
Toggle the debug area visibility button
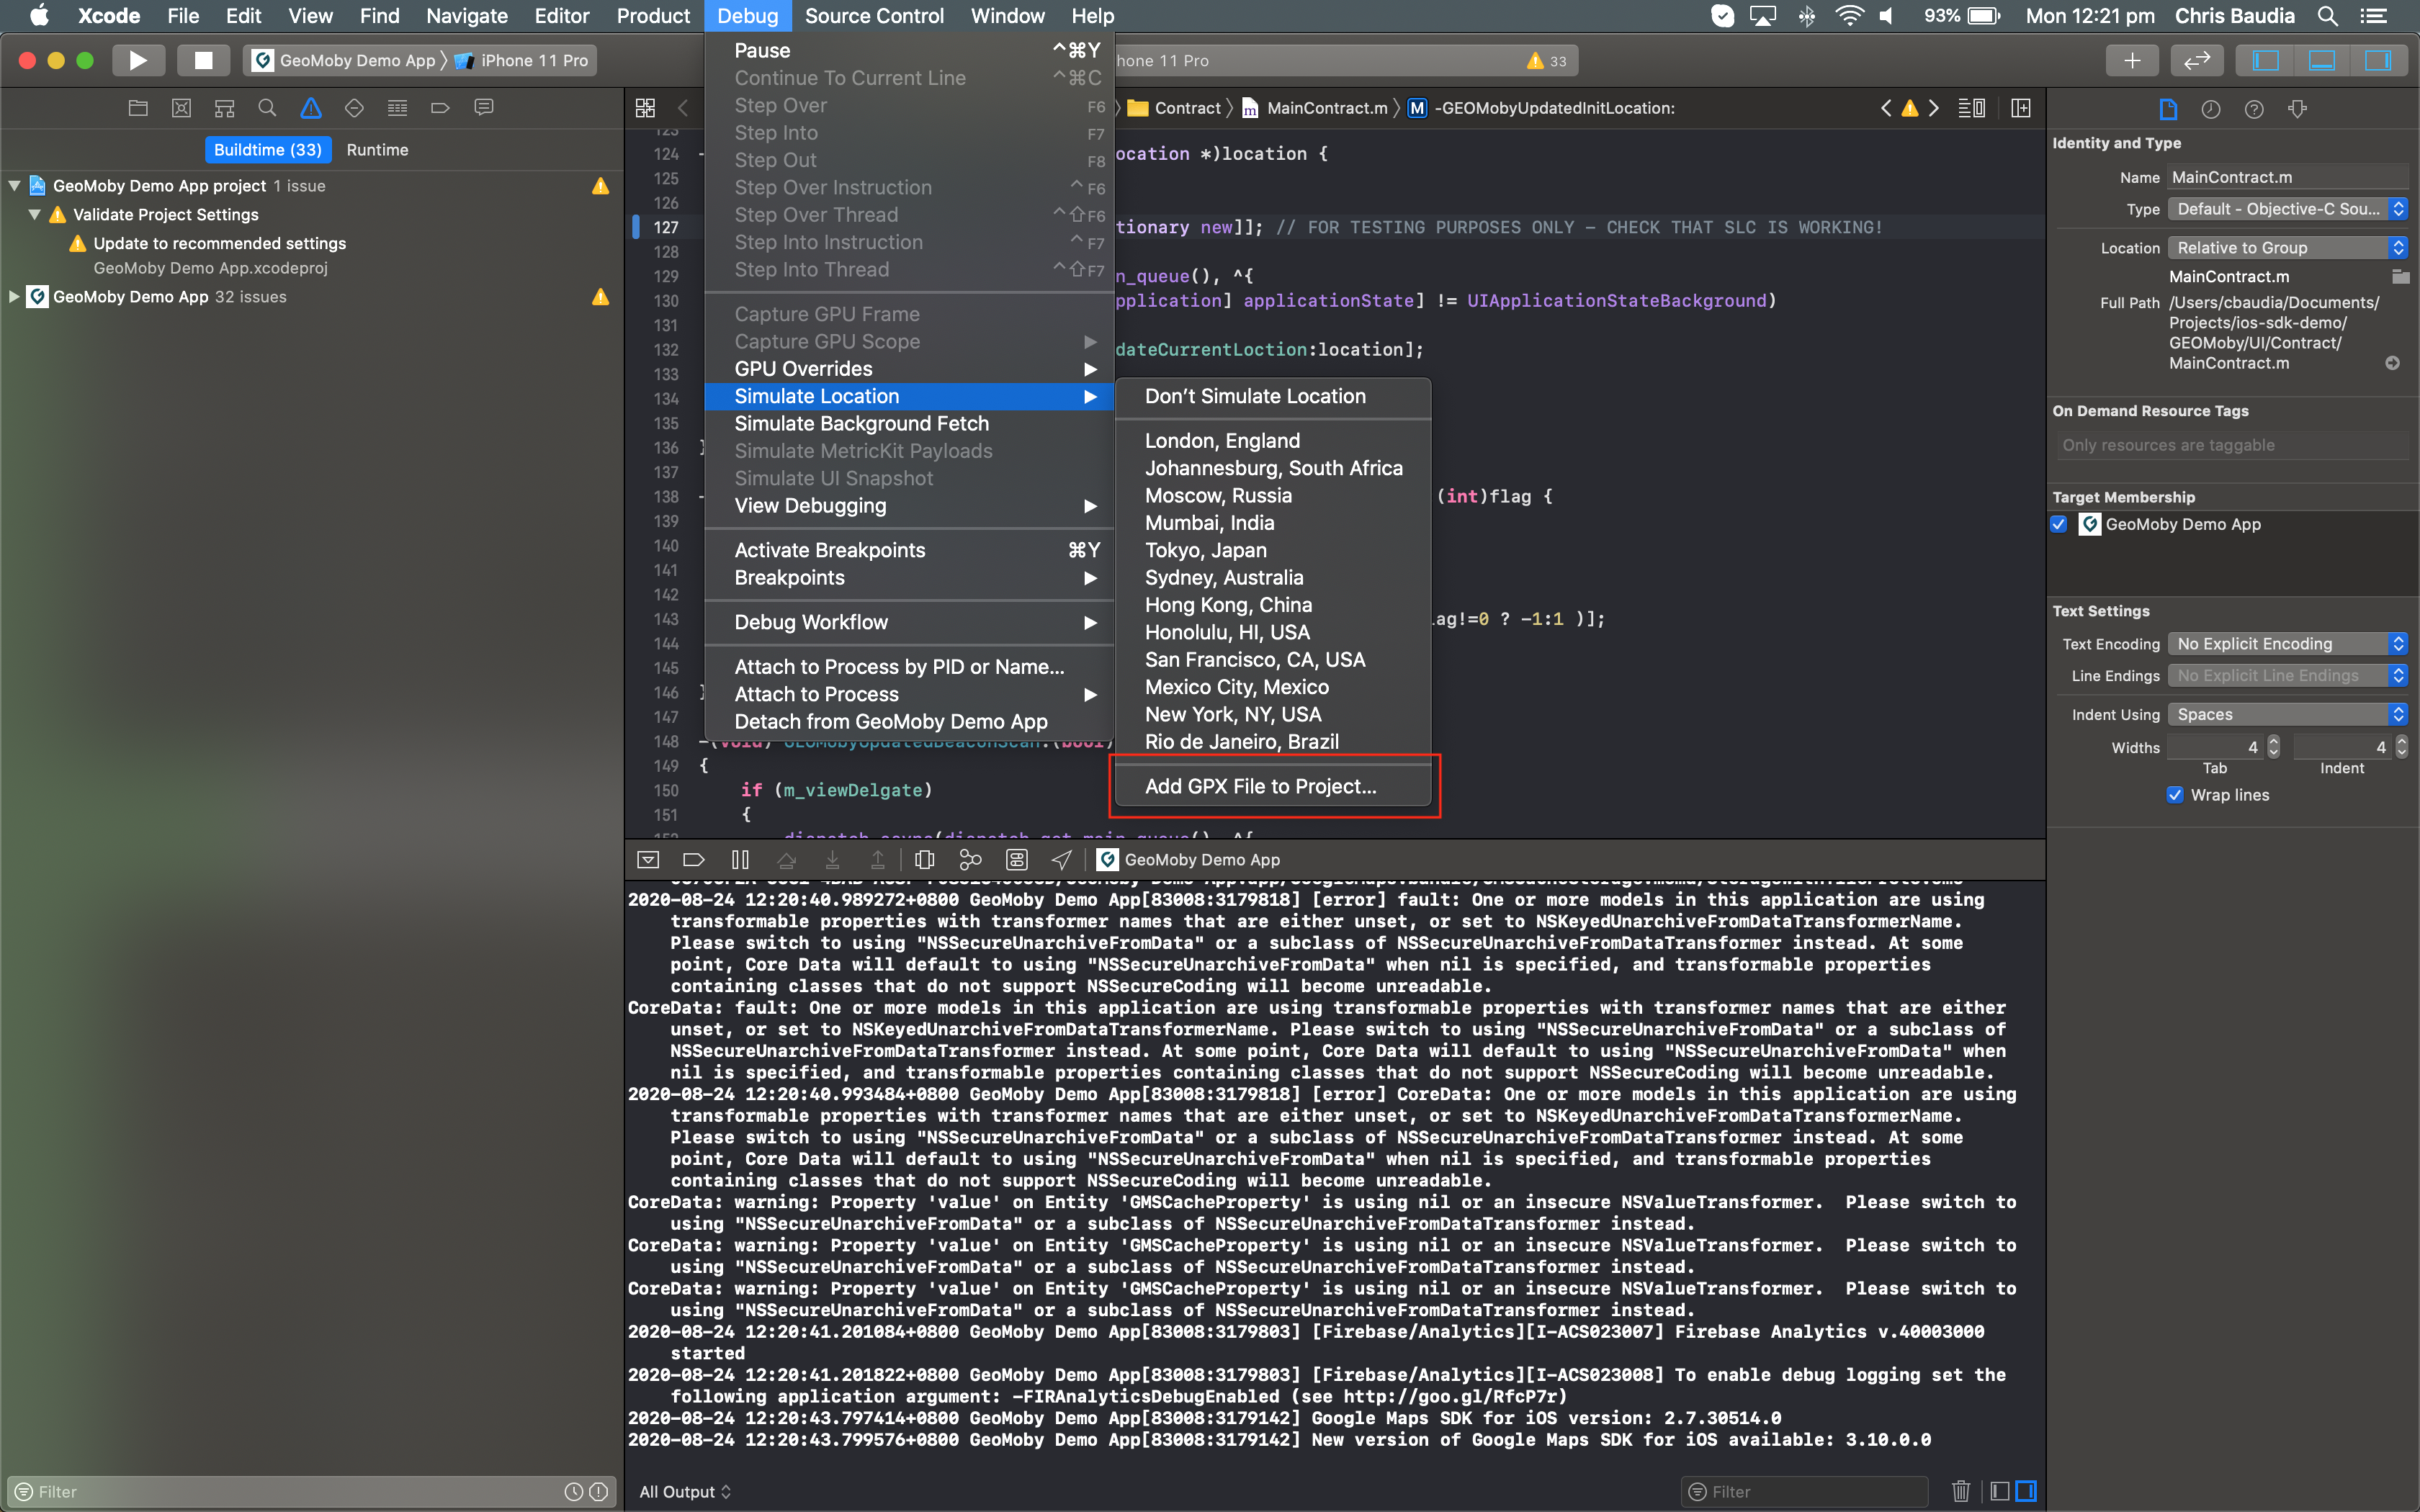pos(2322,61)
